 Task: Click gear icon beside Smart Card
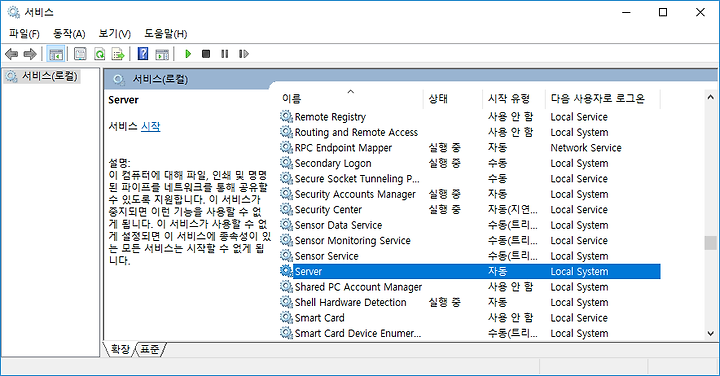pos(287,318)
